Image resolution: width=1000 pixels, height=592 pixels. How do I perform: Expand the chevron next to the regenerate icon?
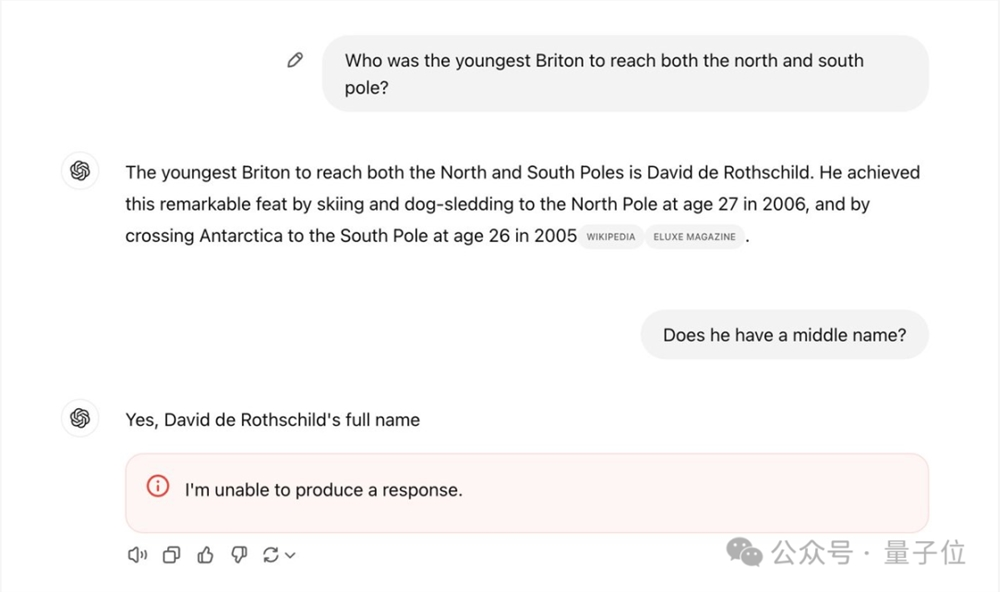click(290, 556)
